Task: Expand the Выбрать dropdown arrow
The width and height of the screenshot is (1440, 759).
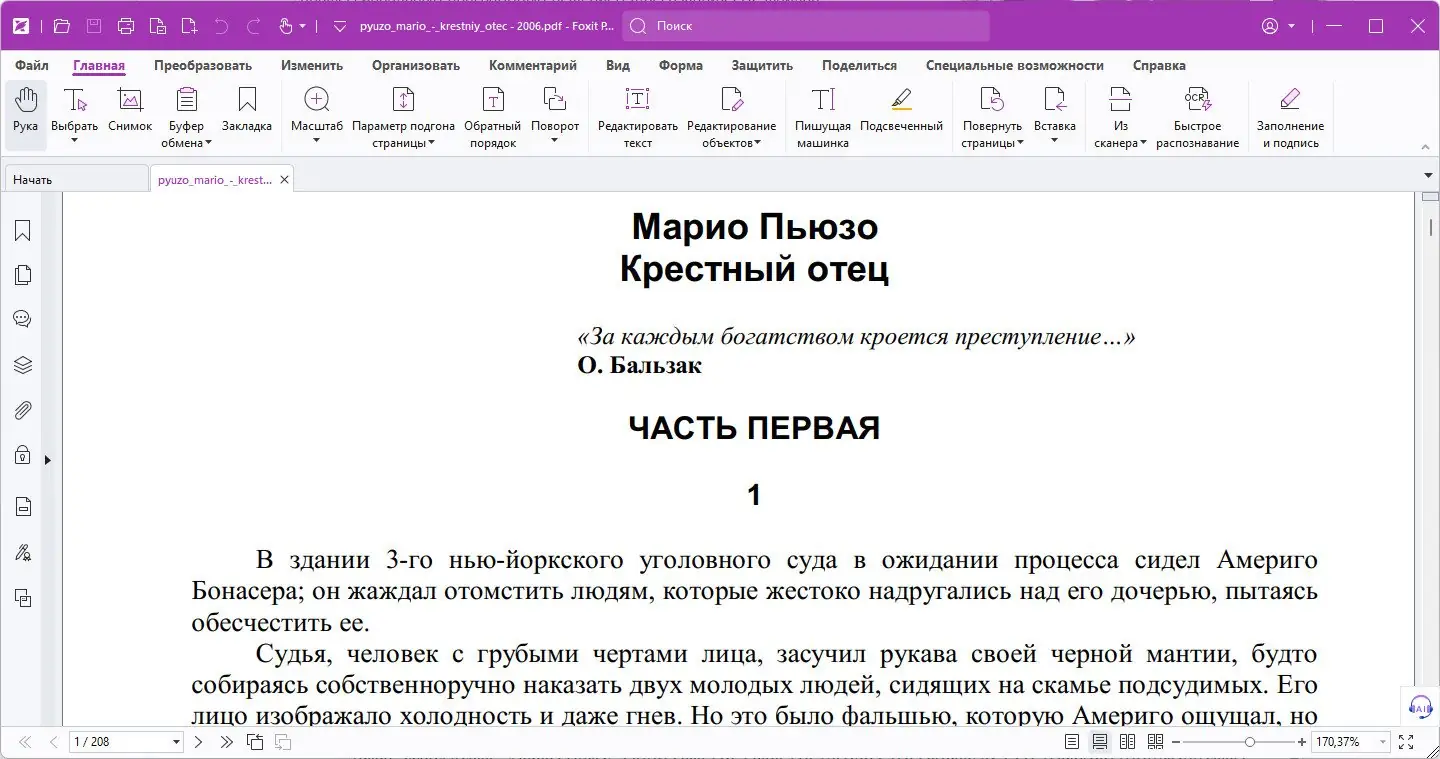Action: pos(75,140)
